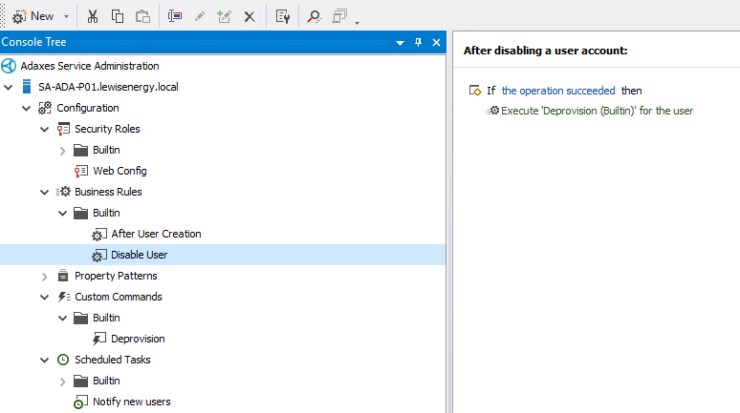Select the Configuration tree item
This screenshot has height=413, width=740.
point(88,108)
